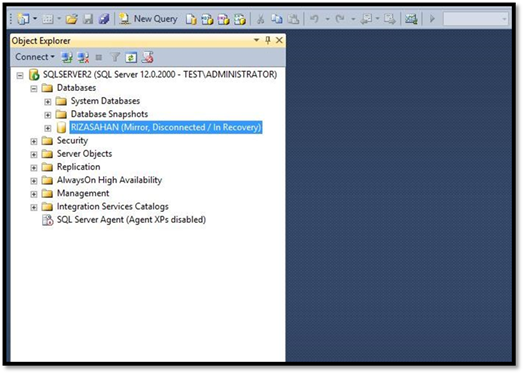Open the New Project dropdown arrow
Viewport: 524px width, 374px height.
[x=35, y=18]
